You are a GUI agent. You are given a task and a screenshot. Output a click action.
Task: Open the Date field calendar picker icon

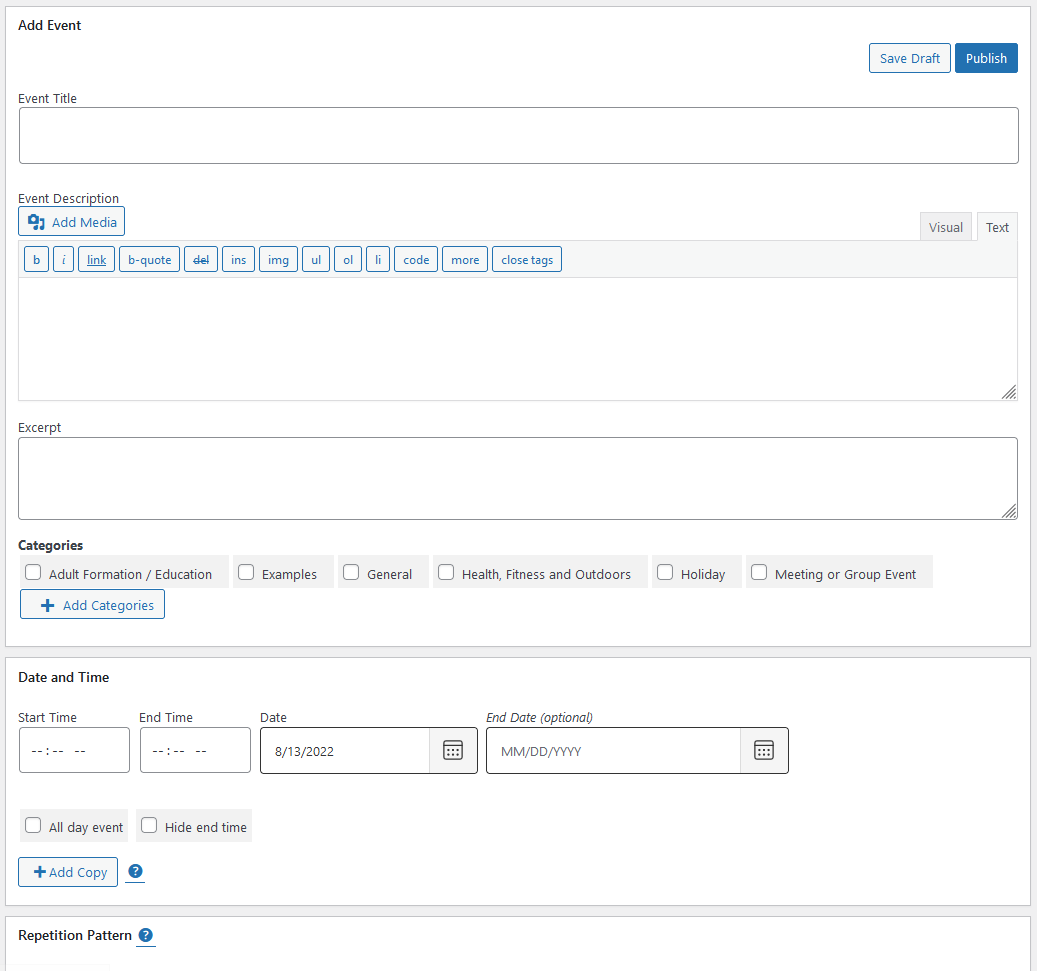point(453,750)
